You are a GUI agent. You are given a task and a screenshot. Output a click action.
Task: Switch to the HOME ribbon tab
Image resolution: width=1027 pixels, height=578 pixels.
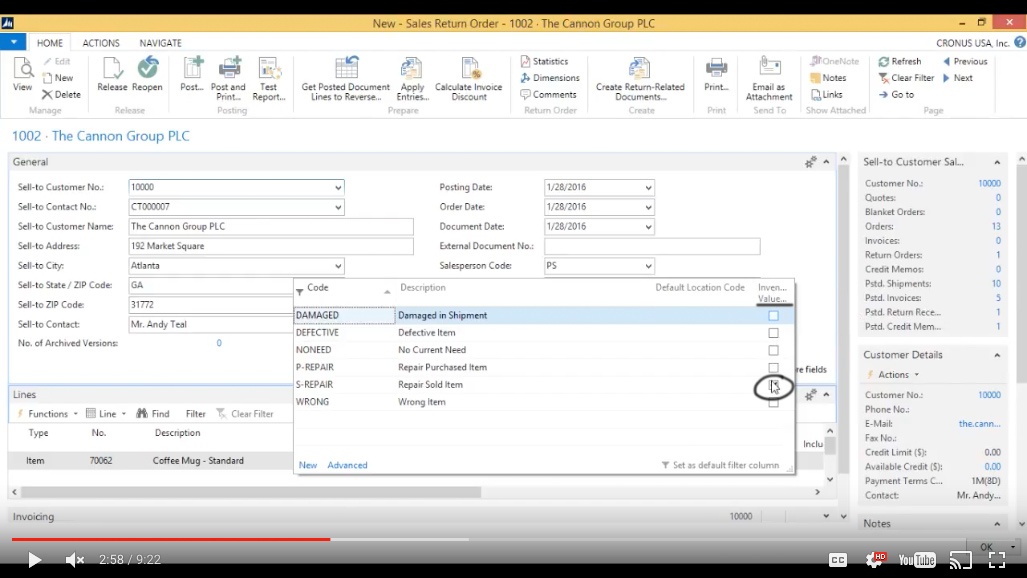click(x=50, y=43)
